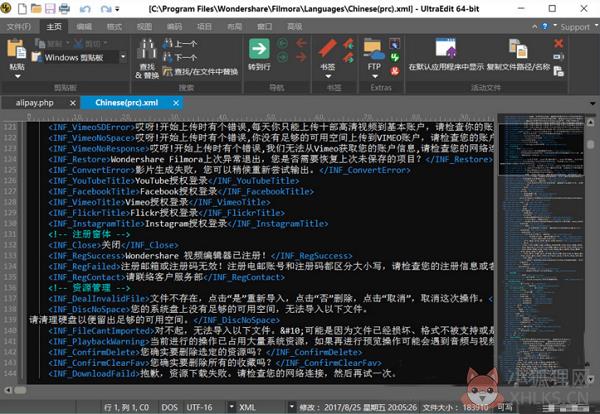Open the UTF-16 encoding dropdown in status bar

click(232, 406)
